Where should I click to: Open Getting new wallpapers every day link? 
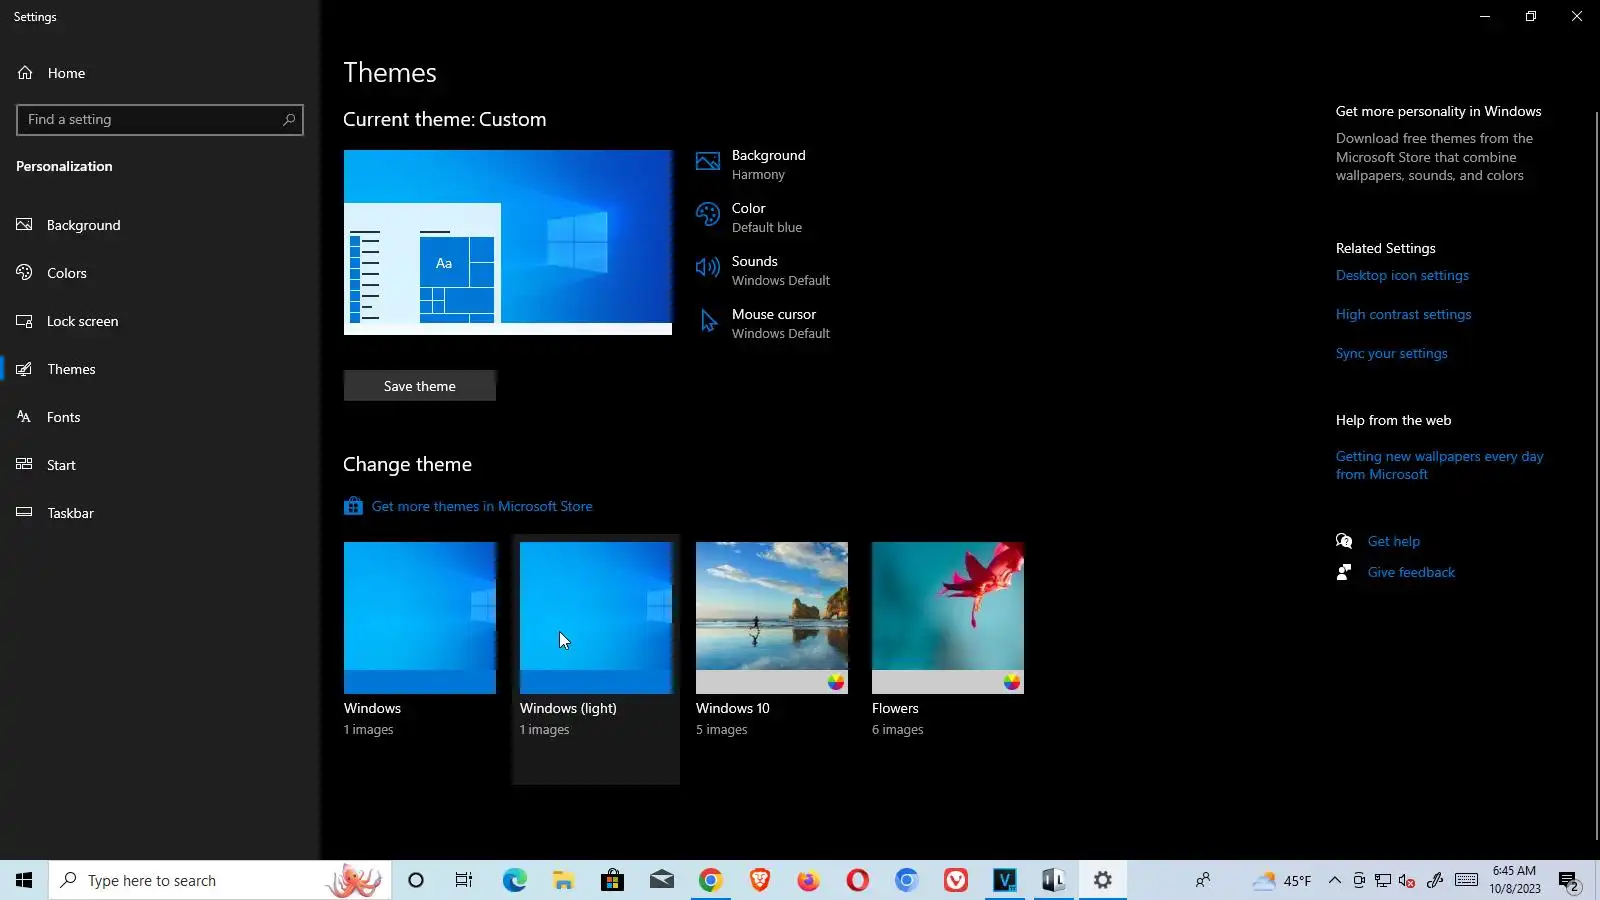tap(1439, 465)
